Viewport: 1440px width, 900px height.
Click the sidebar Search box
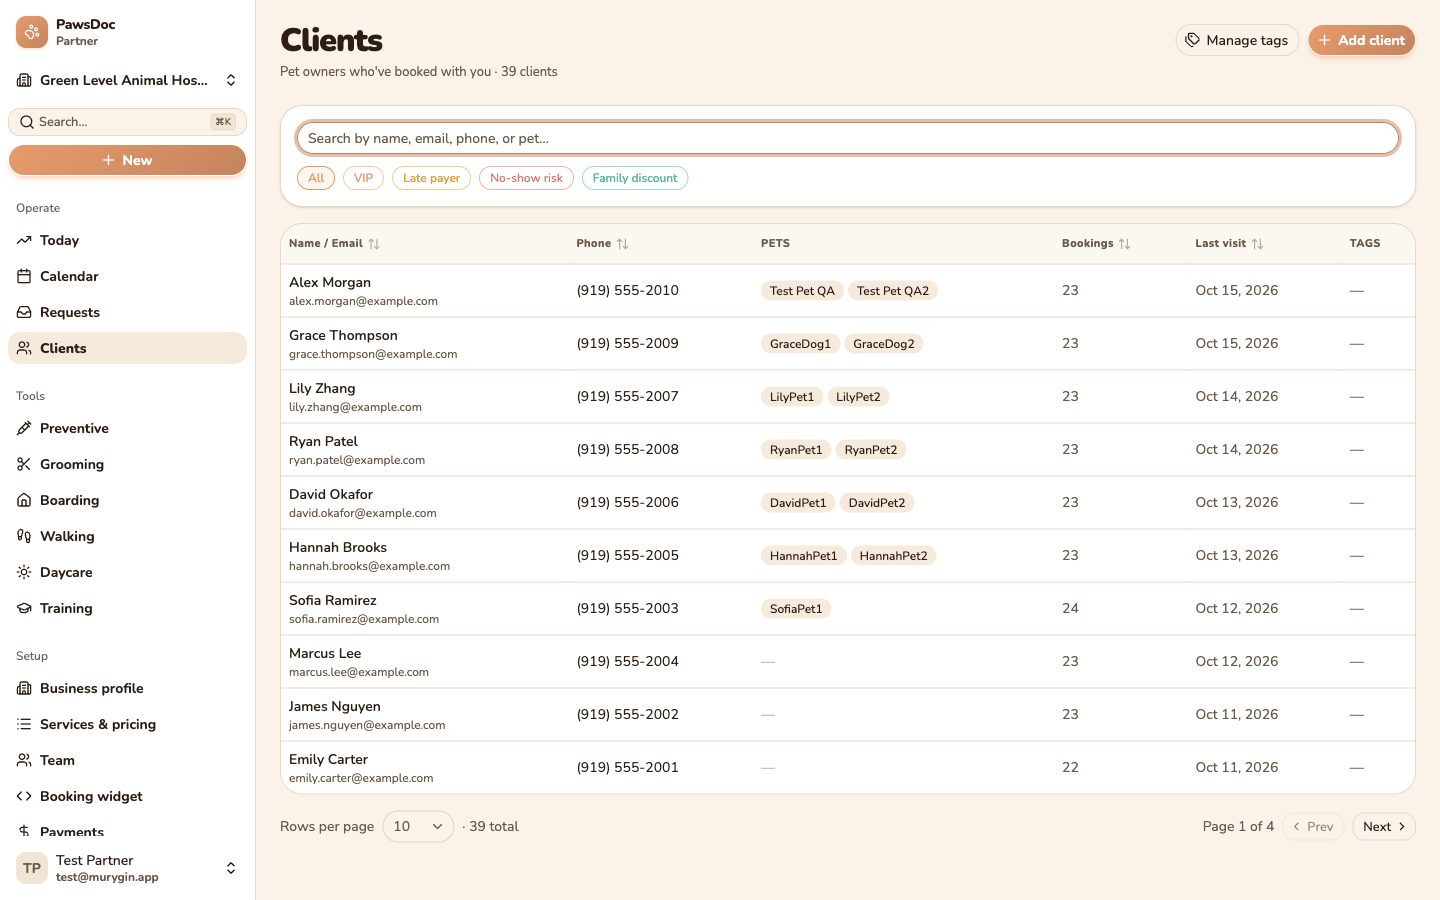pos(127,122)
